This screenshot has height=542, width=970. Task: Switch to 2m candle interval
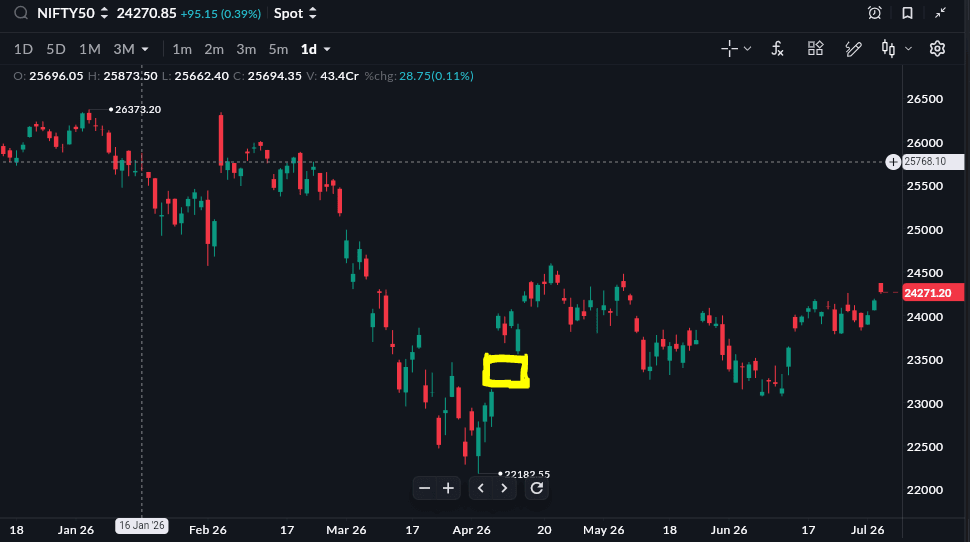pyautogui.click(x=214, y=49)
